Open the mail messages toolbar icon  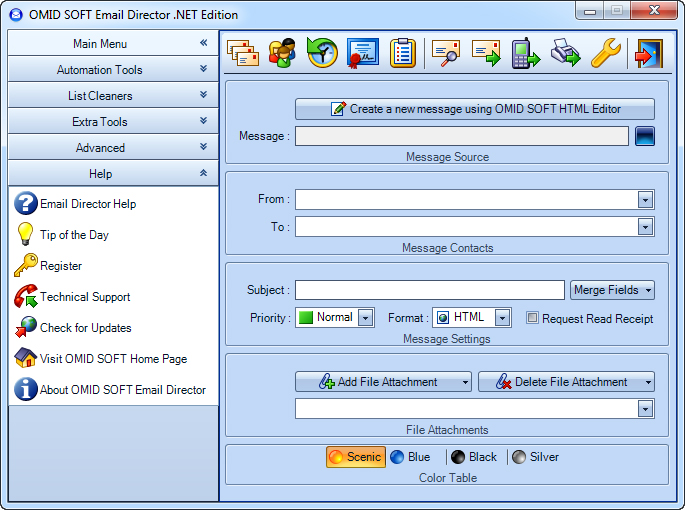243,53
